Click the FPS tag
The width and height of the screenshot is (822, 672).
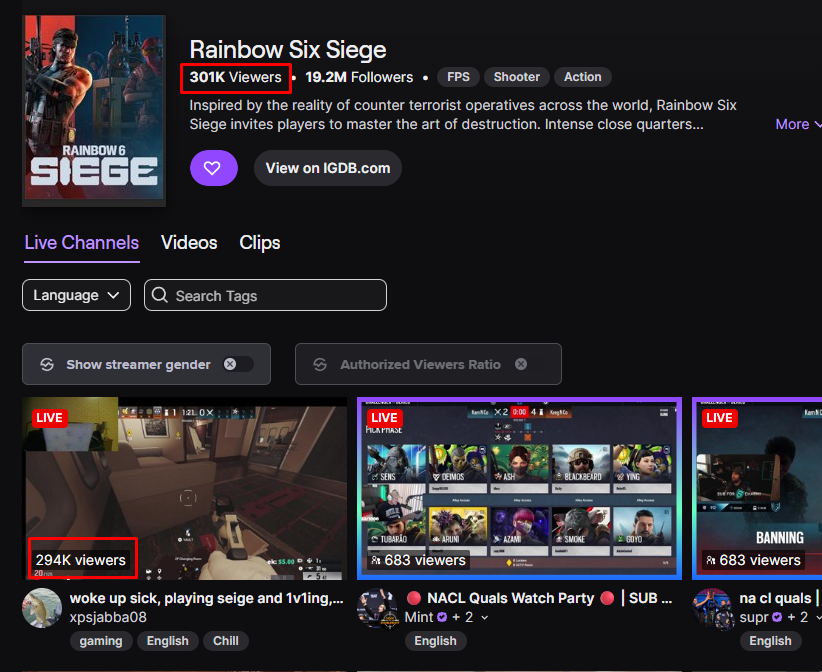tap(458, 77)
